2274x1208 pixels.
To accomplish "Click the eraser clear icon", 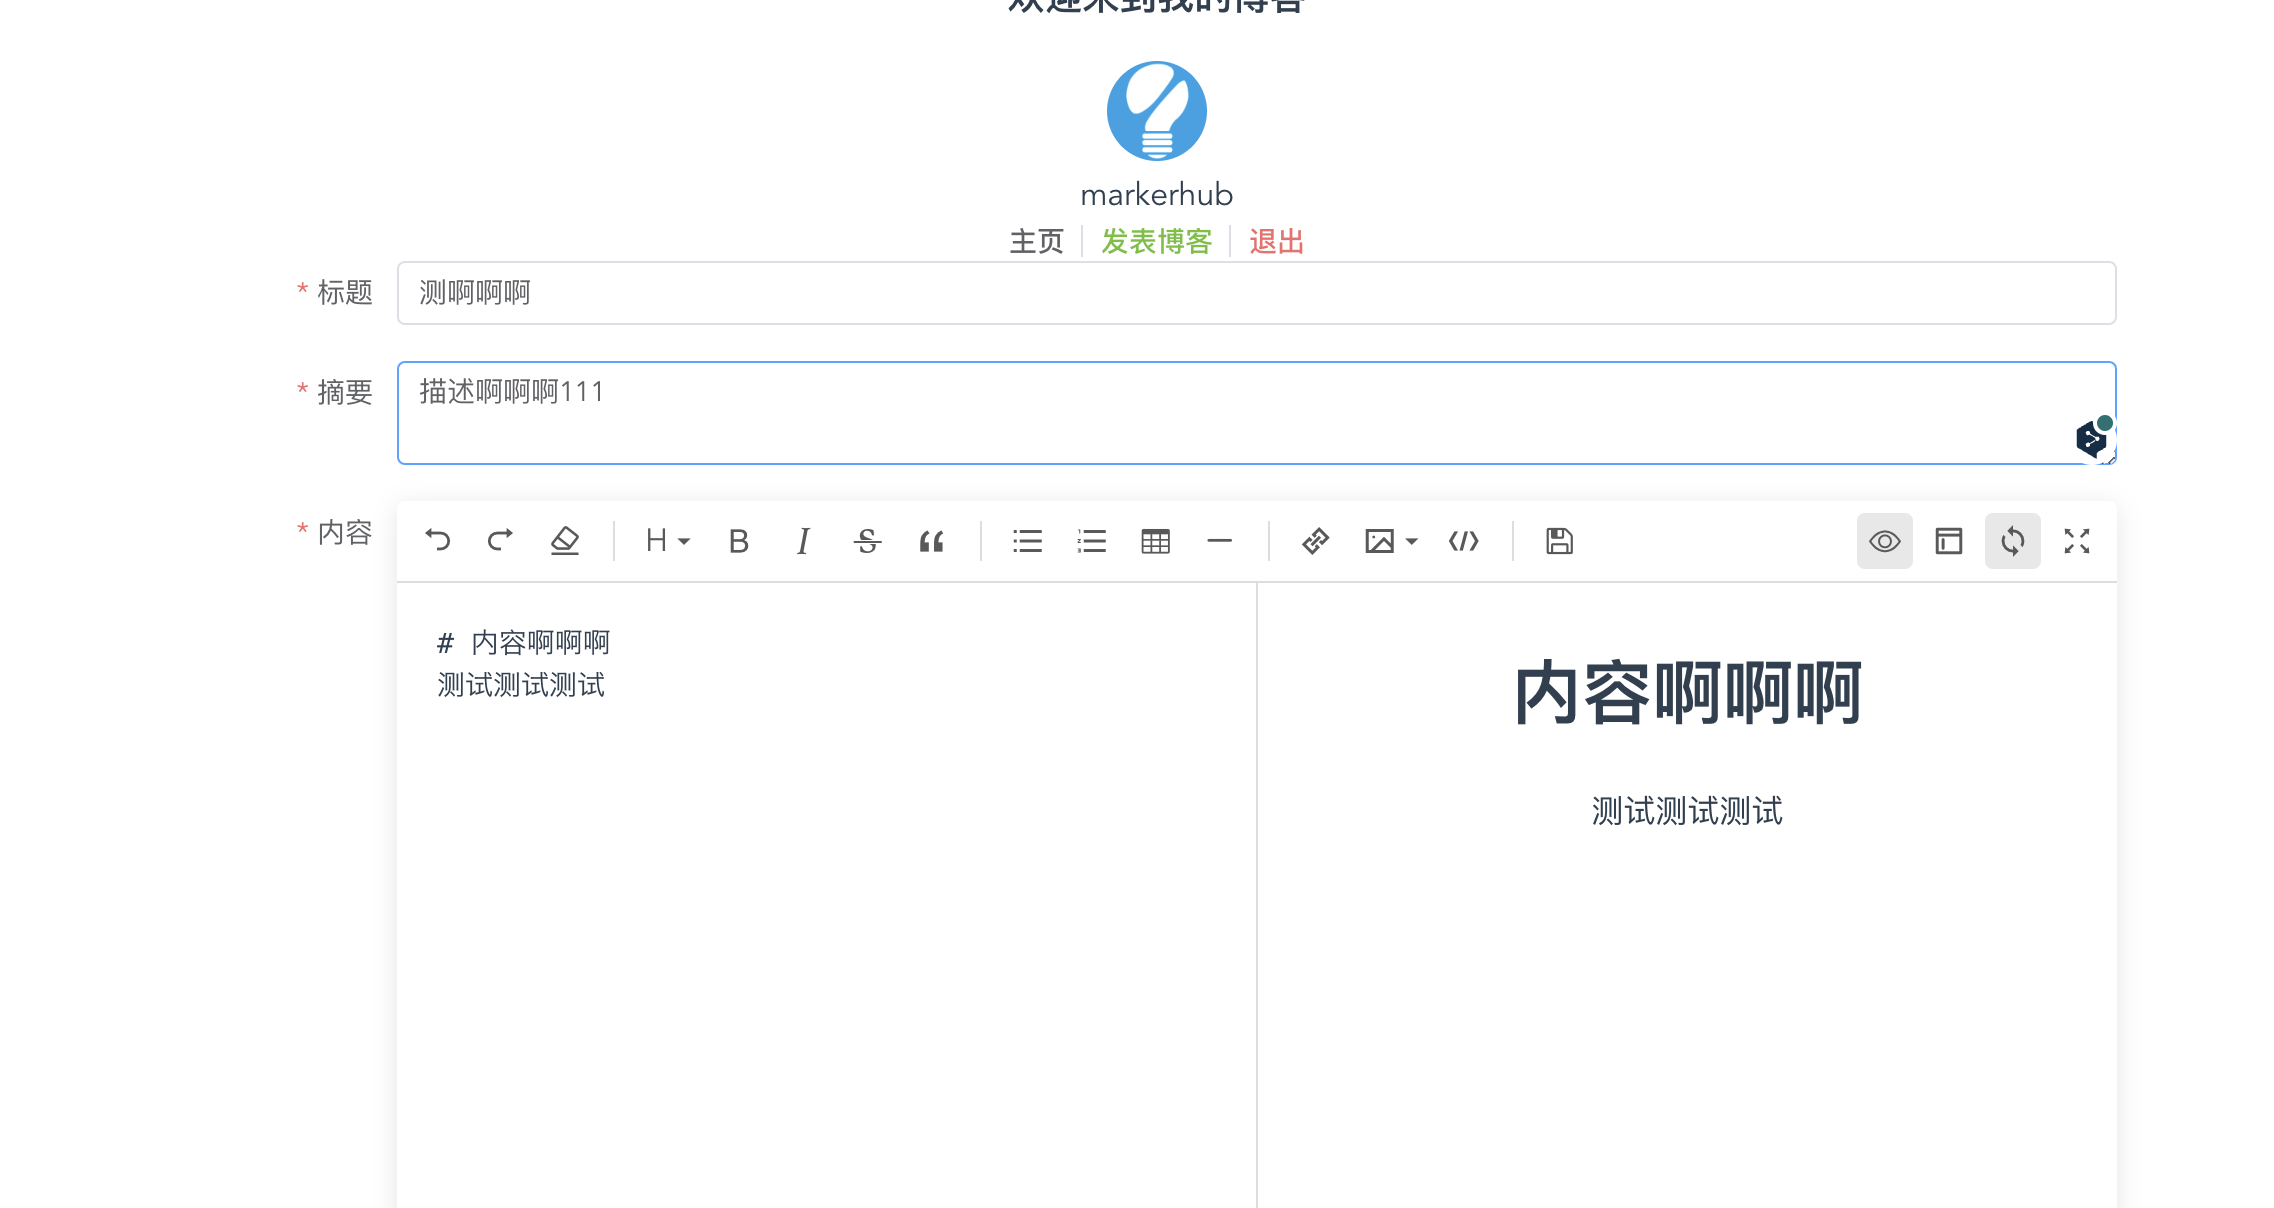I will click(x=565, y=541).
